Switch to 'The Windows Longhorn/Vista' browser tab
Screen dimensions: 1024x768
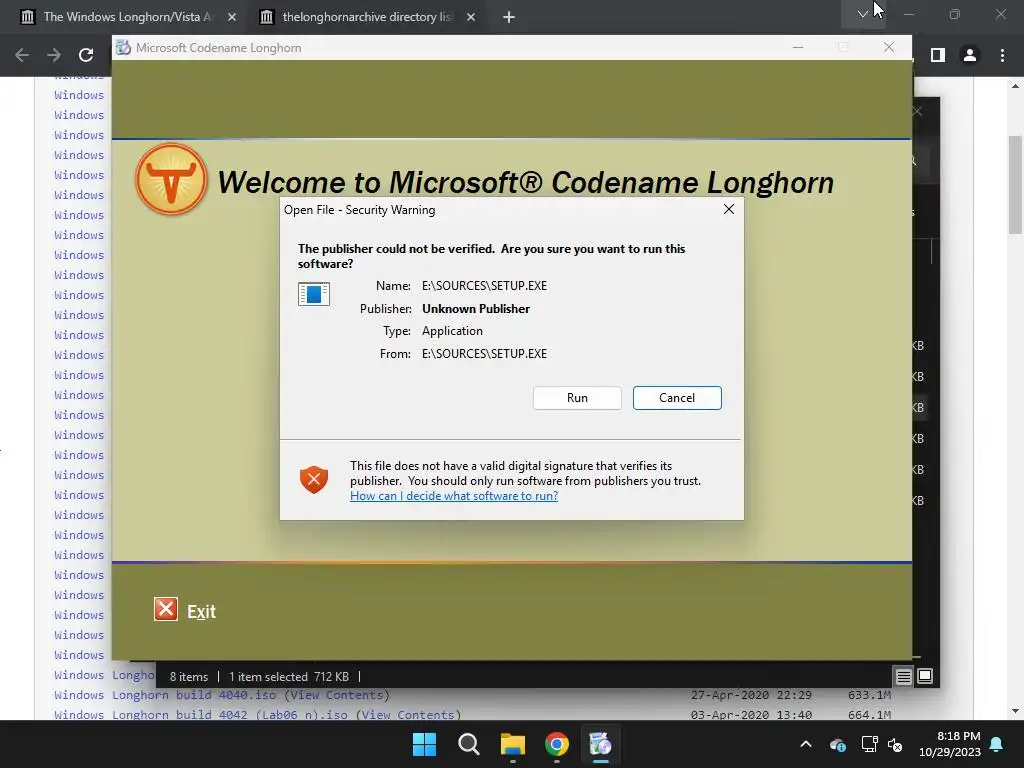pyautogui.click(x=127, y=17)
